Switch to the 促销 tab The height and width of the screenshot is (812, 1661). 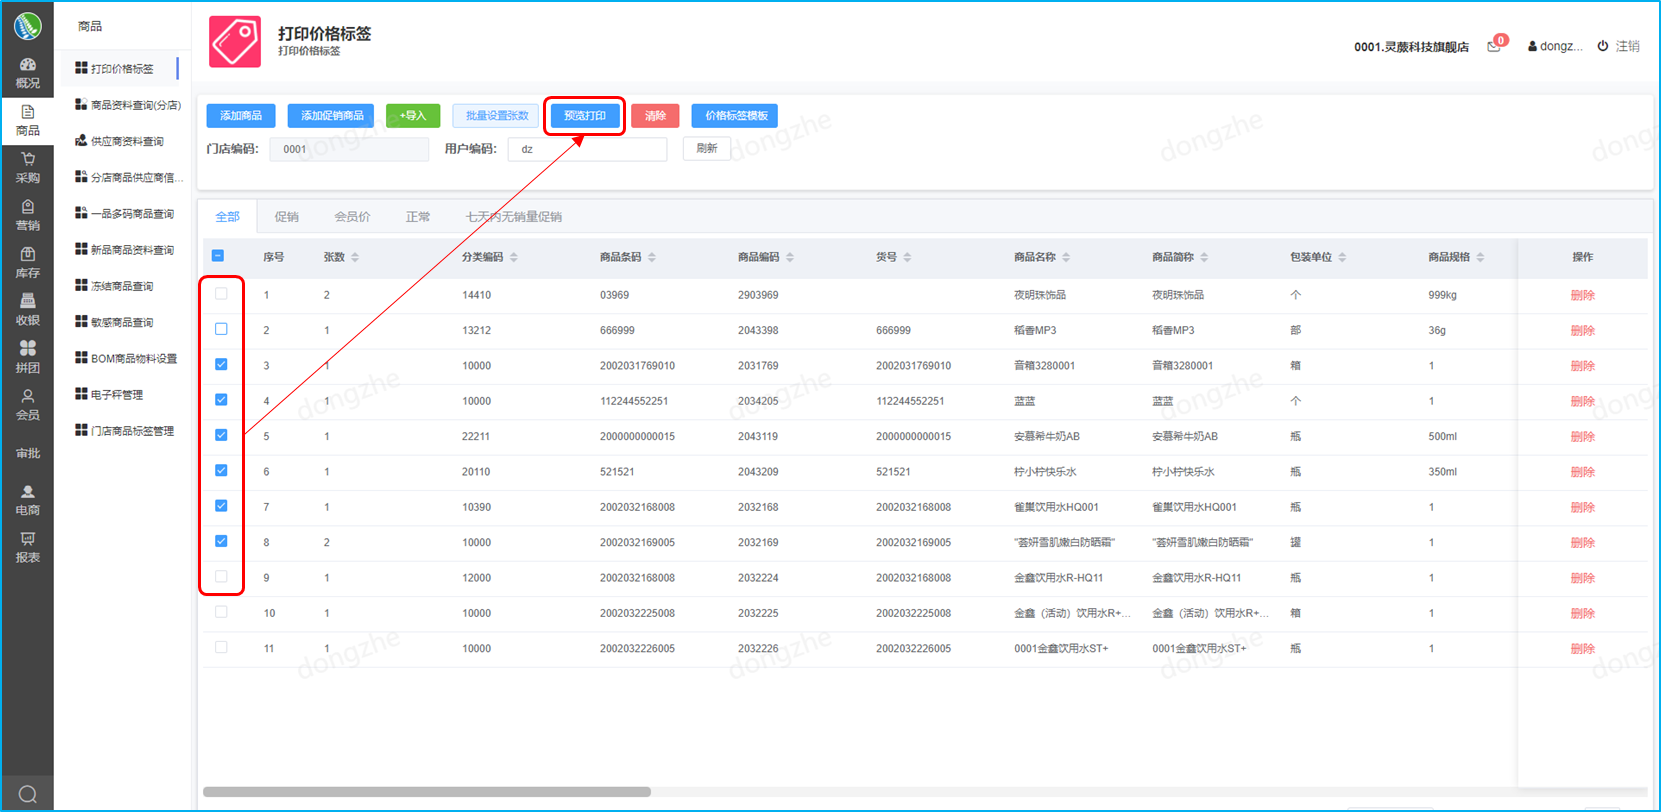[287, 217]
